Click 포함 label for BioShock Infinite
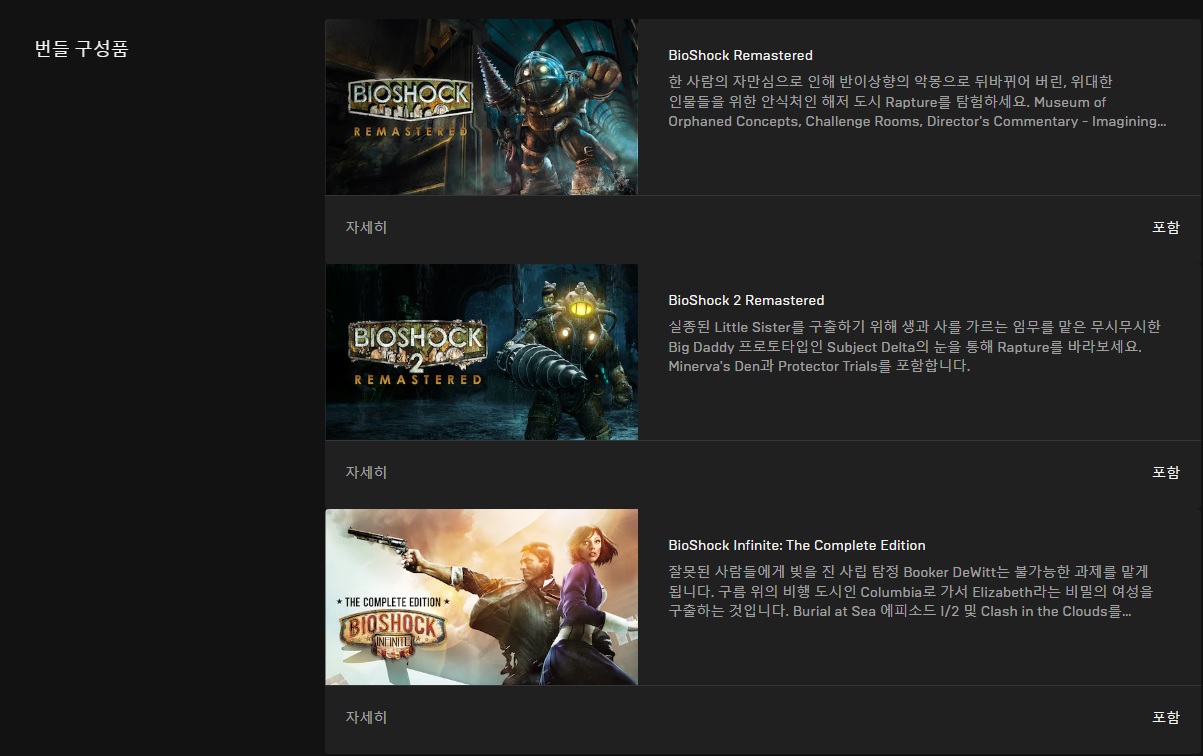1203x756 pixels. pos(1166,717)
